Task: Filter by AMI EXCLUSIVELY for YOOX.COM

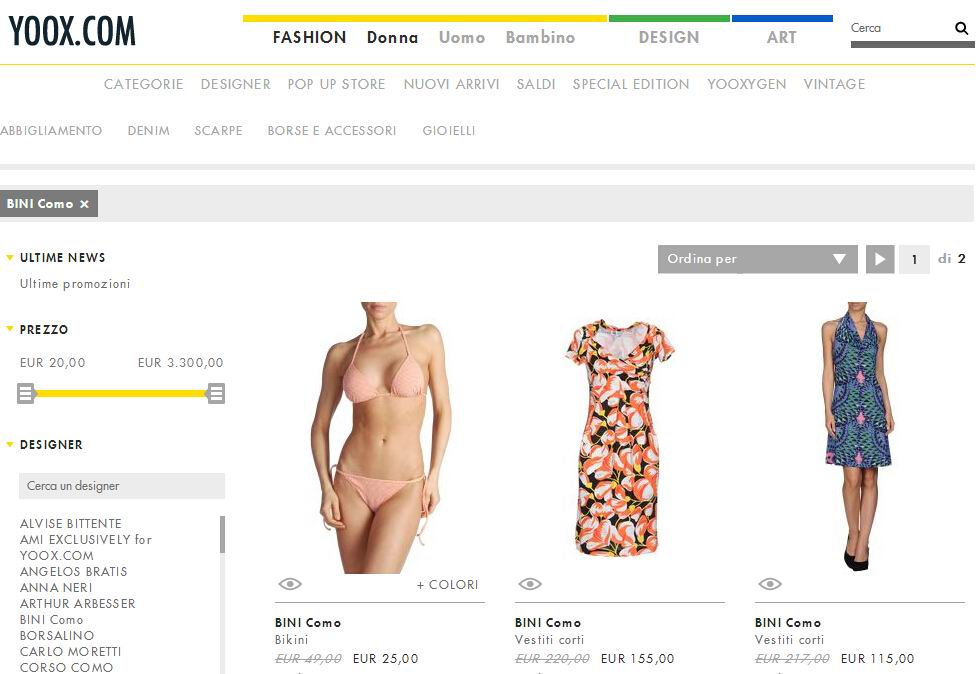Action: coord(86,548)
